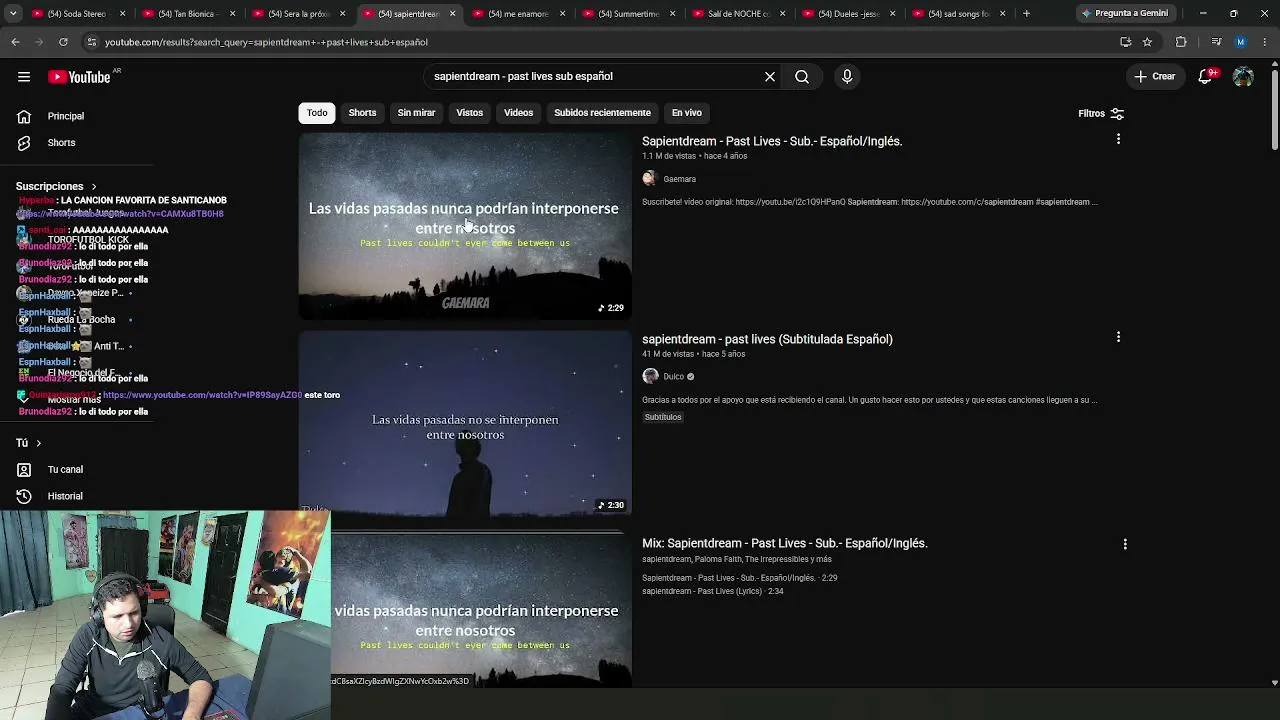Click the Subtítulos badge on the Dulco result

click(x=663, y=417)
